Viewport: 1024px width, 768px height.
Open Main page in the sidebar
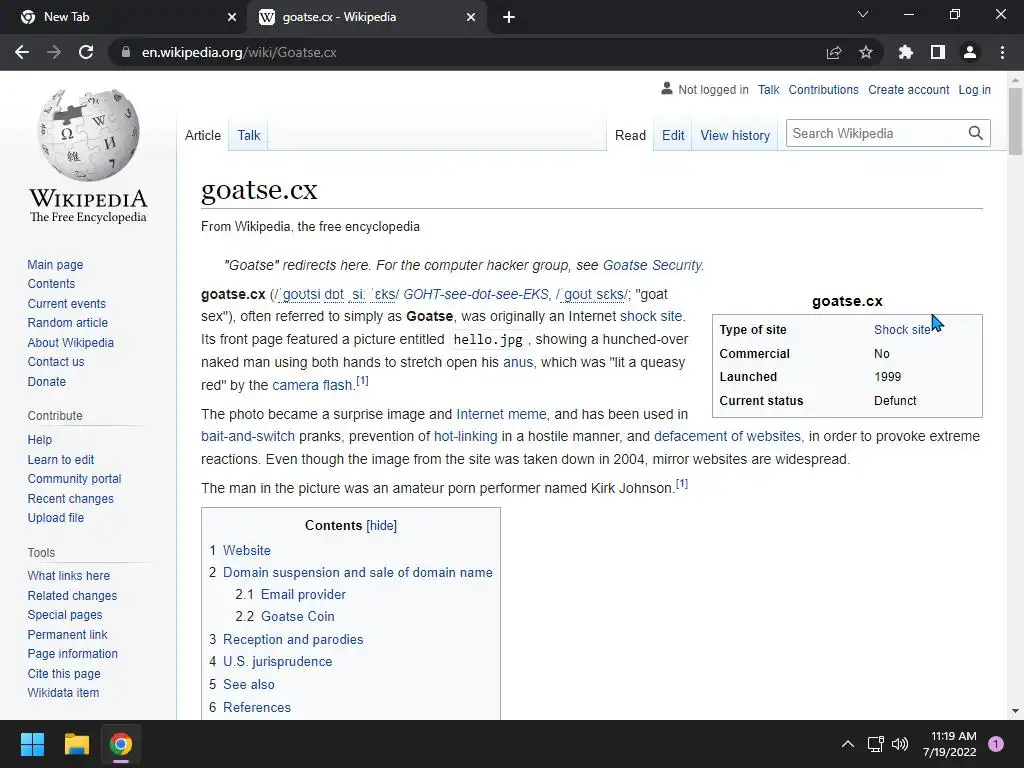coord(56,264)
